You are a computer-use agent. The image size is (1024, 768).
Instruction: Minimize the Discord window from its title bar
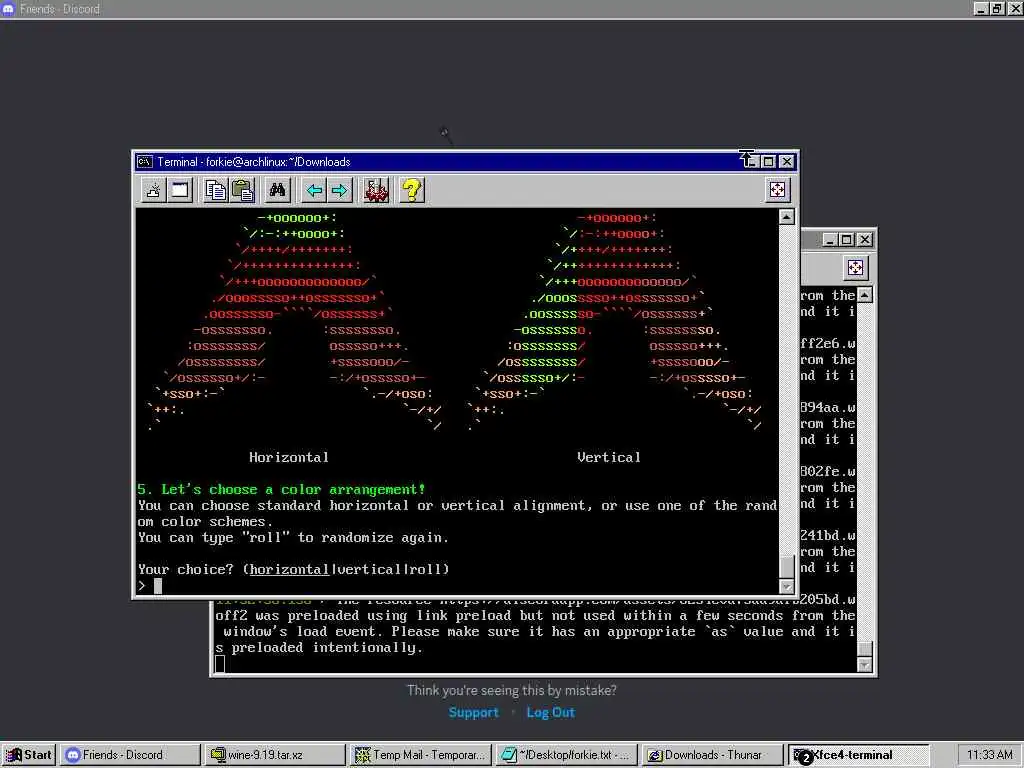tap(981, 8)
